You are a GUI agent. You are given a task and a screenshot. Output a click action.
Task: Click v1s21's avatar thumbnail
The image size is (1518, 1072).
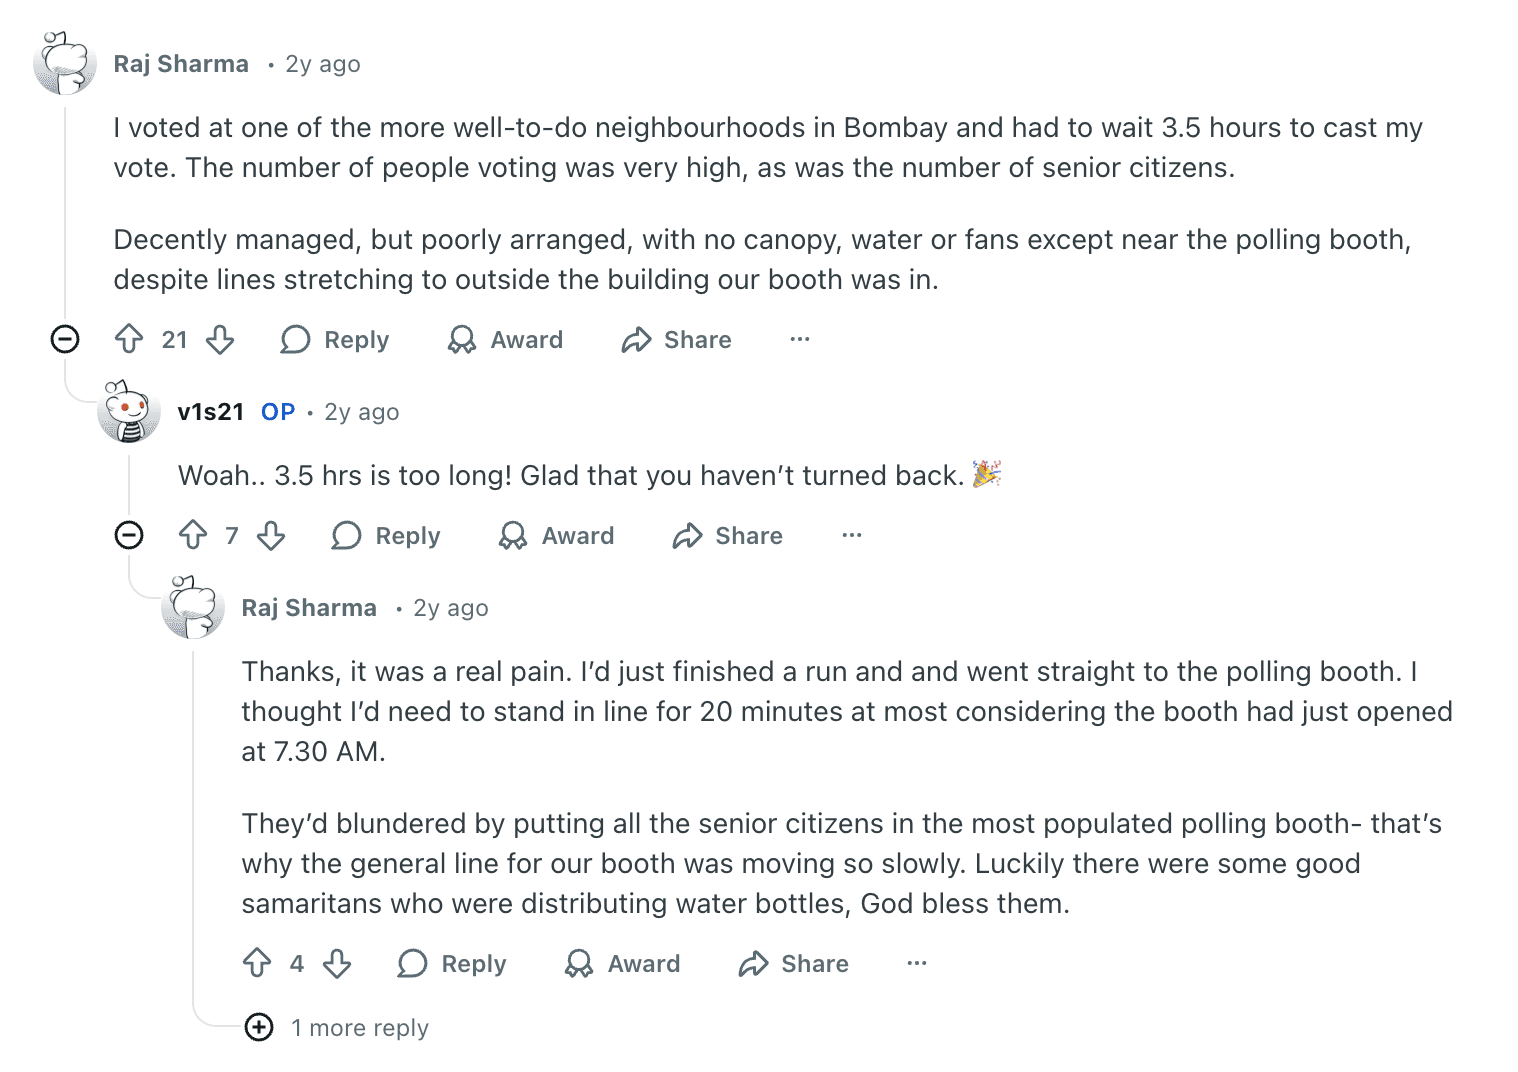(x=129, y=412)
